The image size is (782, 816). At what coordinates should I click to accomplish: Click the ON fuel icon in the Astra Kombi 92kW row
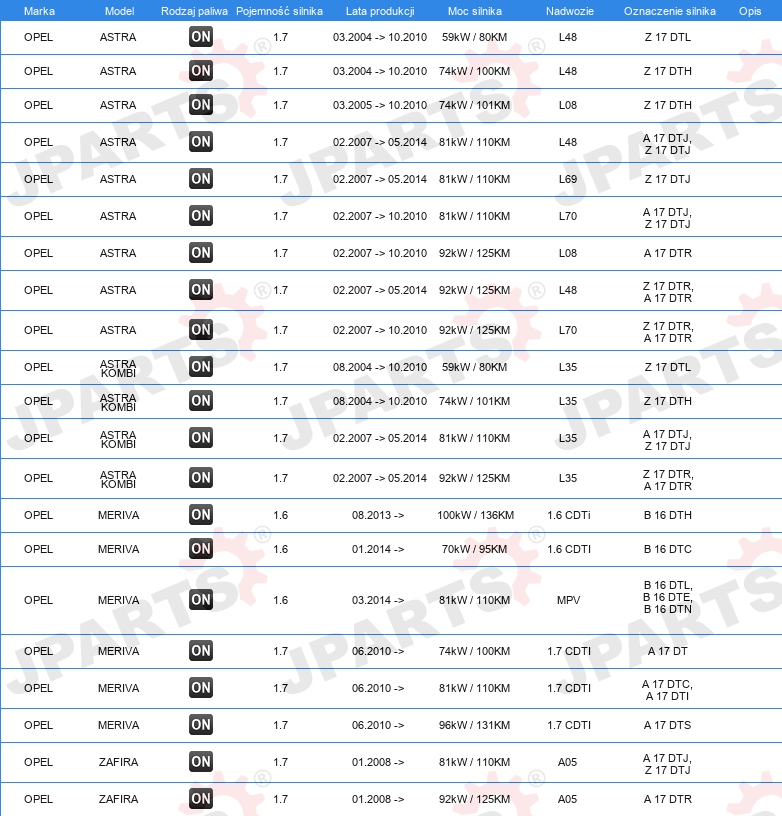click(201, 478)
